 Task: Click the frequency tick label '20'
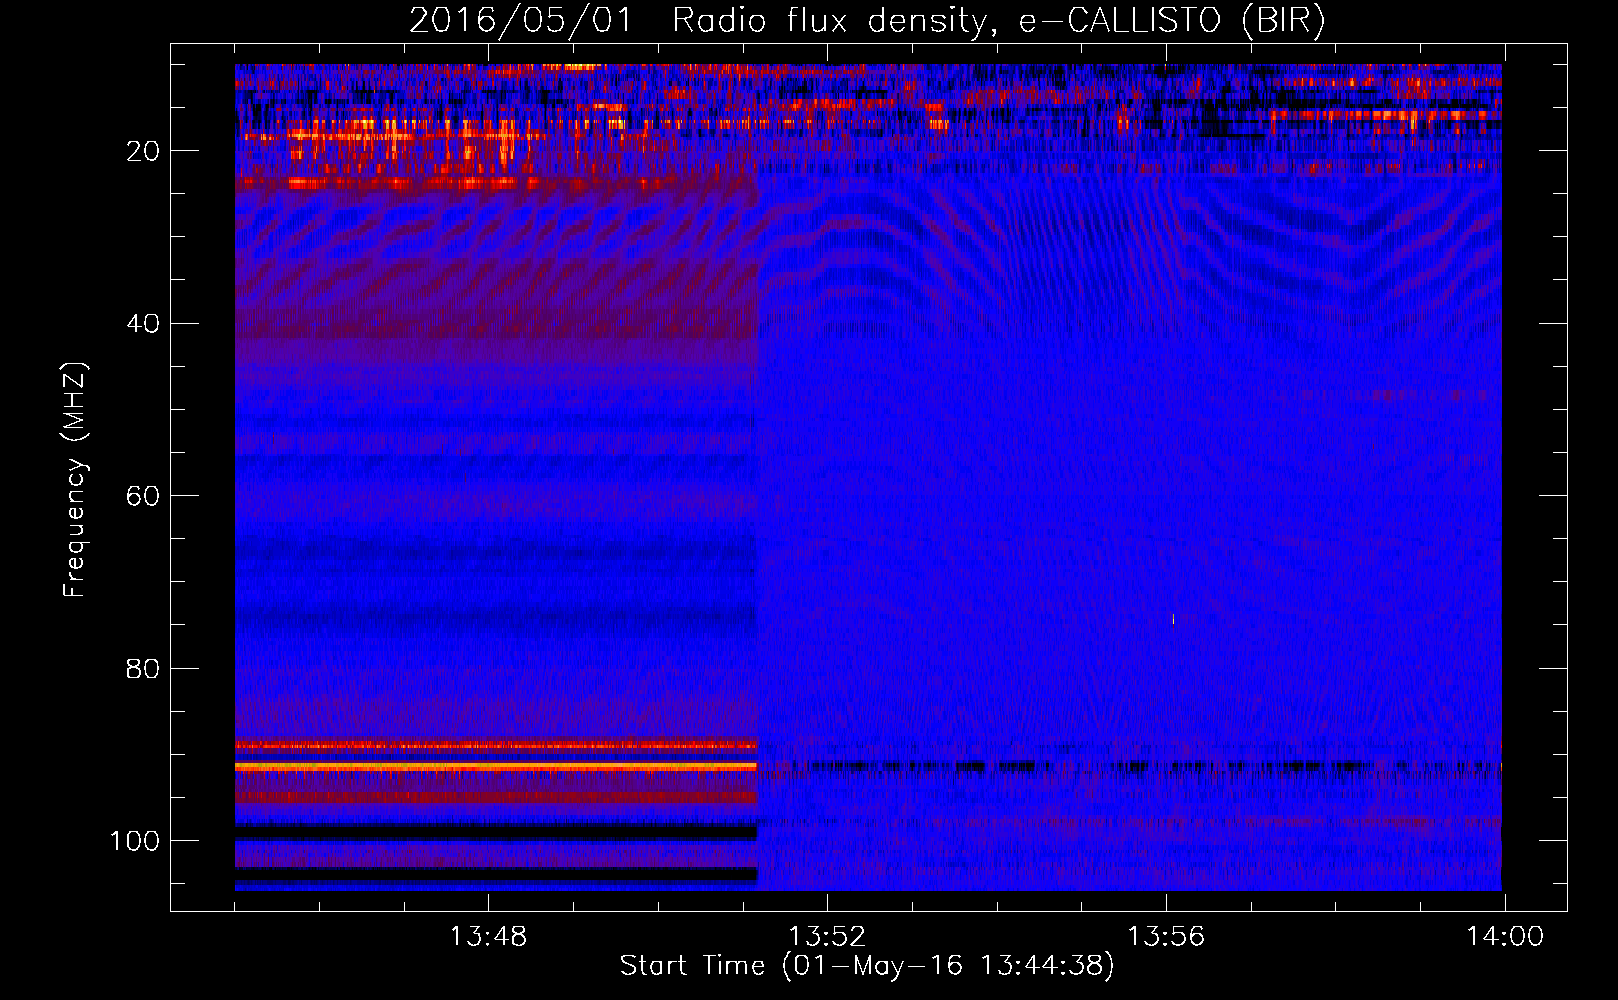pos(143,151)
